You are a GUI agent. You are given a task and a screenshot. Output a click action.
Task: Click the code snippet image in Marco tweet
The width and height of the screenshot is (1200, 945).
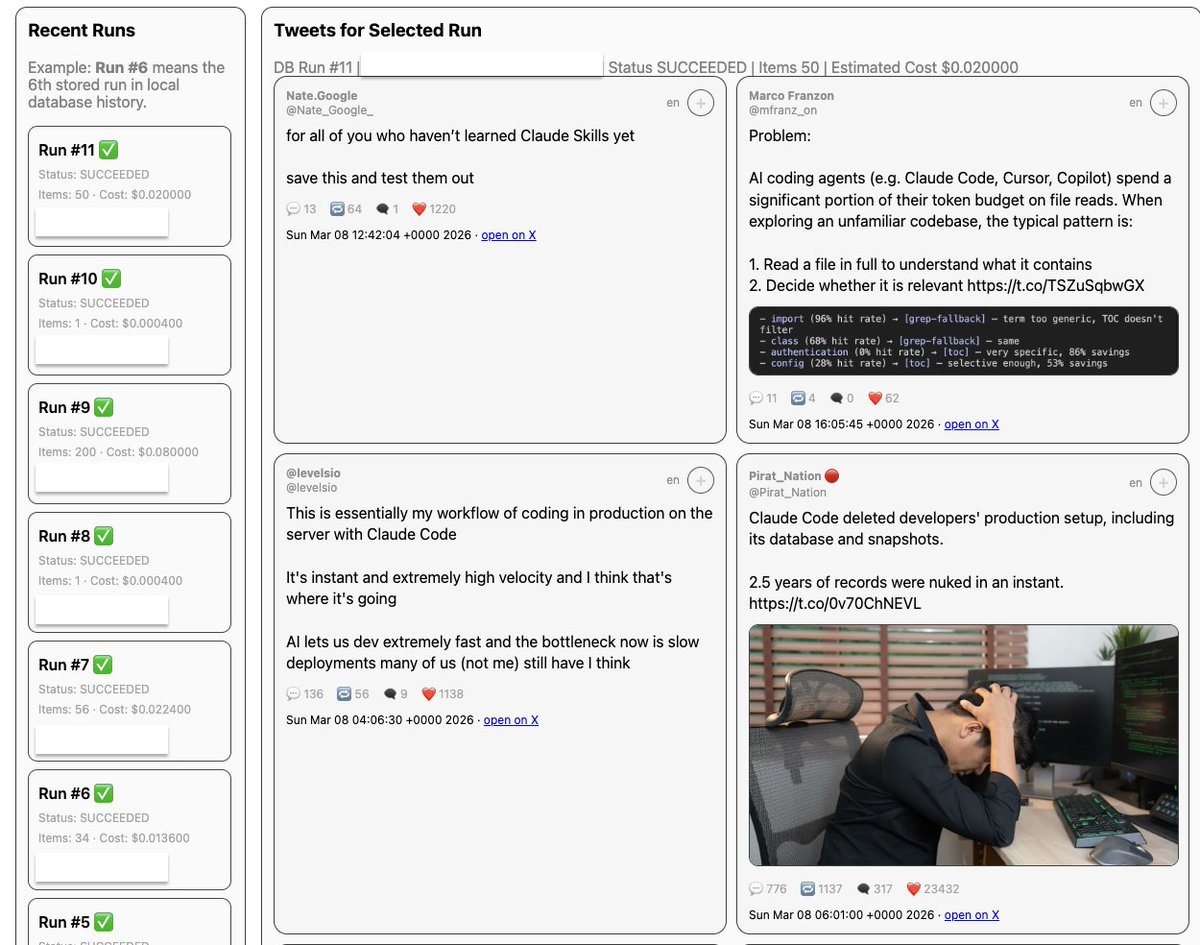click(x=963, y=341)
